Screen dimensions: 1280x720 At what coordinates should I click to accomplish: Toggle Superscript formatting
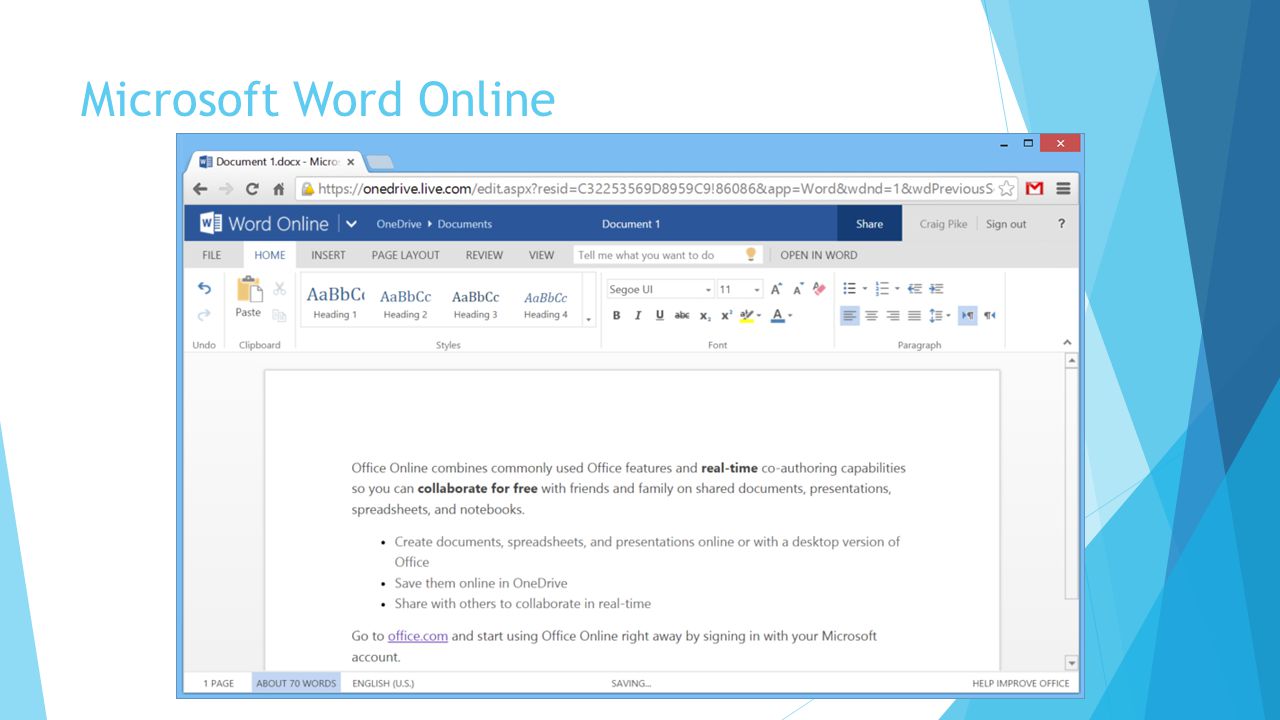point(726,316)
